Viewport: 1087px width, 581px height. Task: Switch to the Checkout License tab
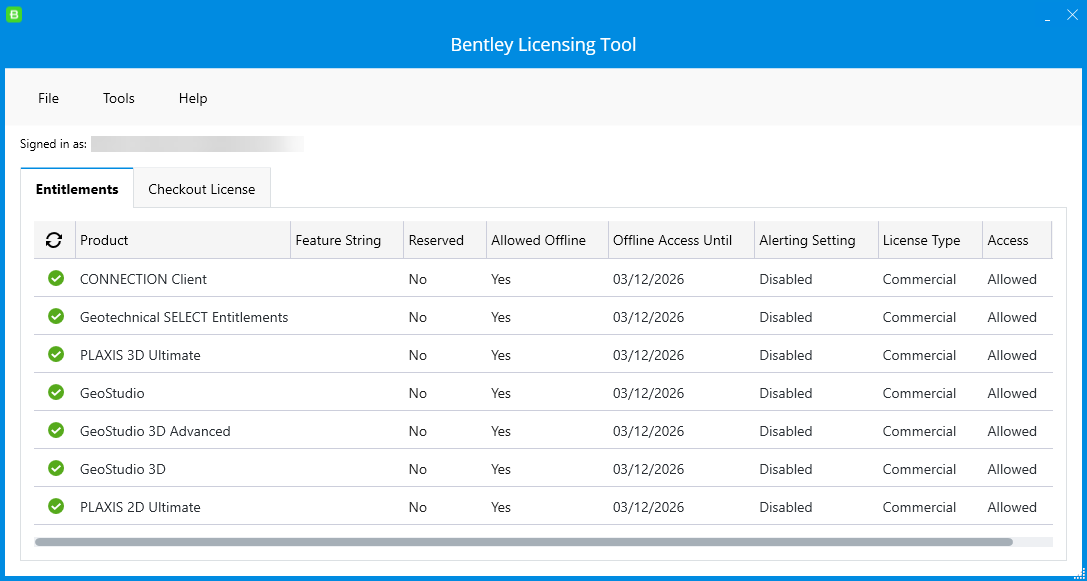click(x=201, y=188)
